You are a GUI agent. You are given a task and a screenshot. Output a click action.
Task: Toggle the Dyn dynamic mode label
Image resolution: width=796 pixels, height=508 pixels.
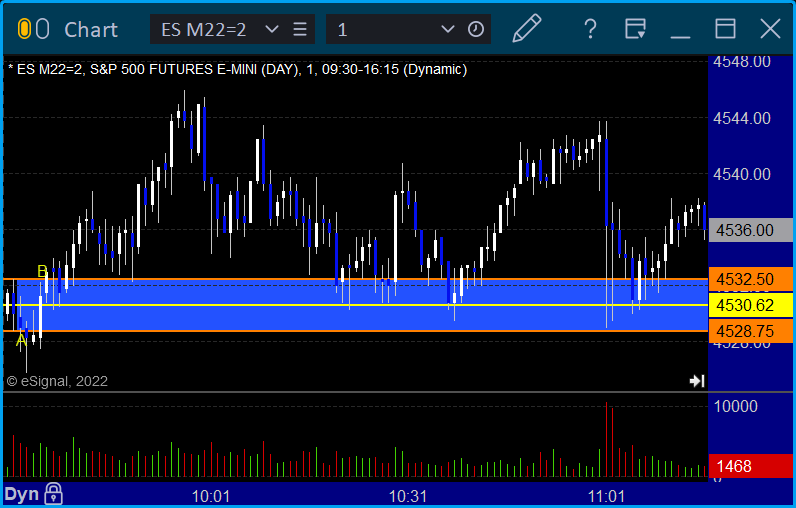pos(22,494)
